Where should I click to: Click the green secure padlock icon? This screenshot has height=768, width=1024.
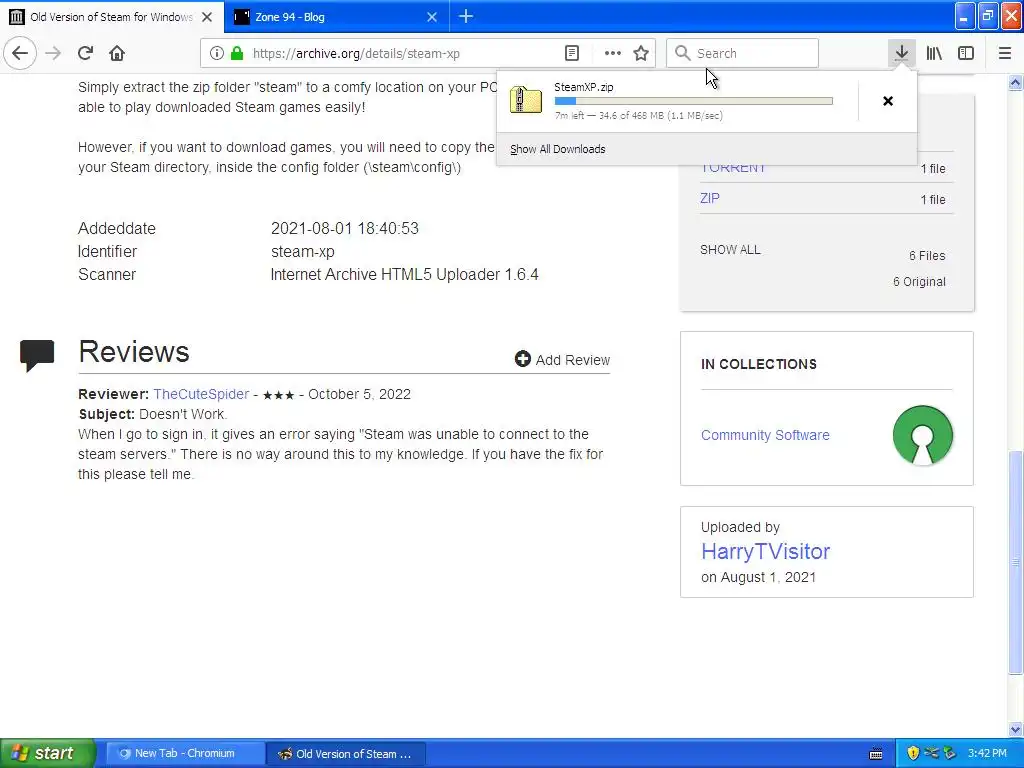[x=237, y=54]
